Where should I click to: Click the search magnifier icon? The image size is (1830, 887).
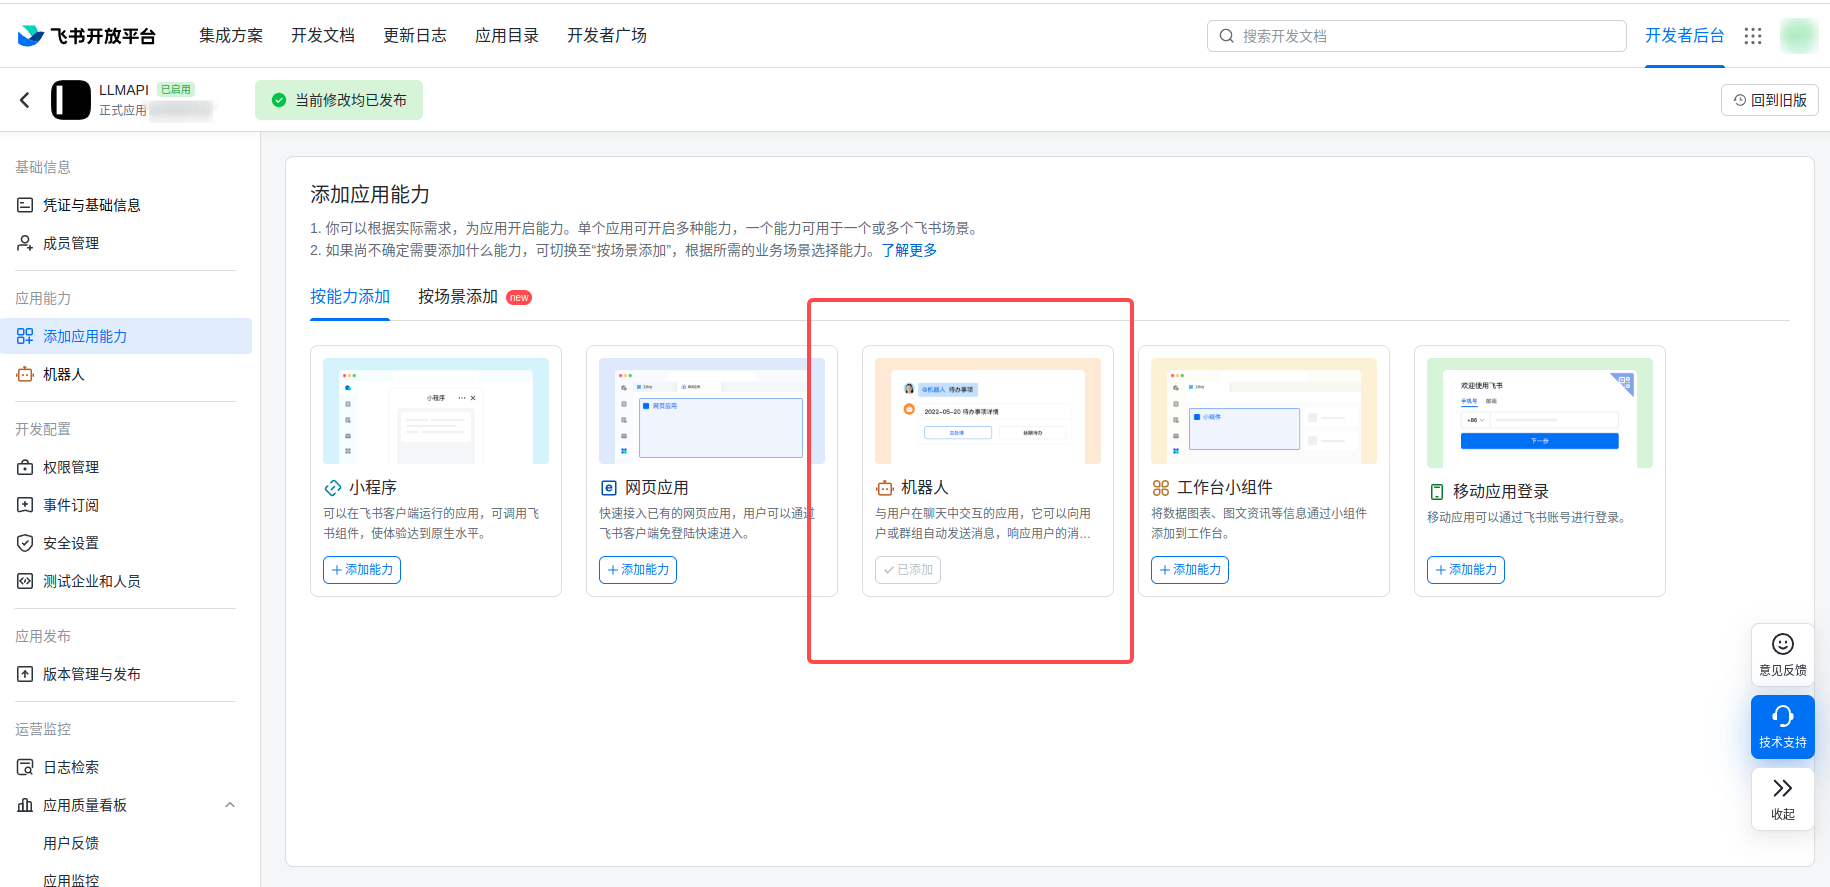pyautogui.click(x=1227, y=36)
